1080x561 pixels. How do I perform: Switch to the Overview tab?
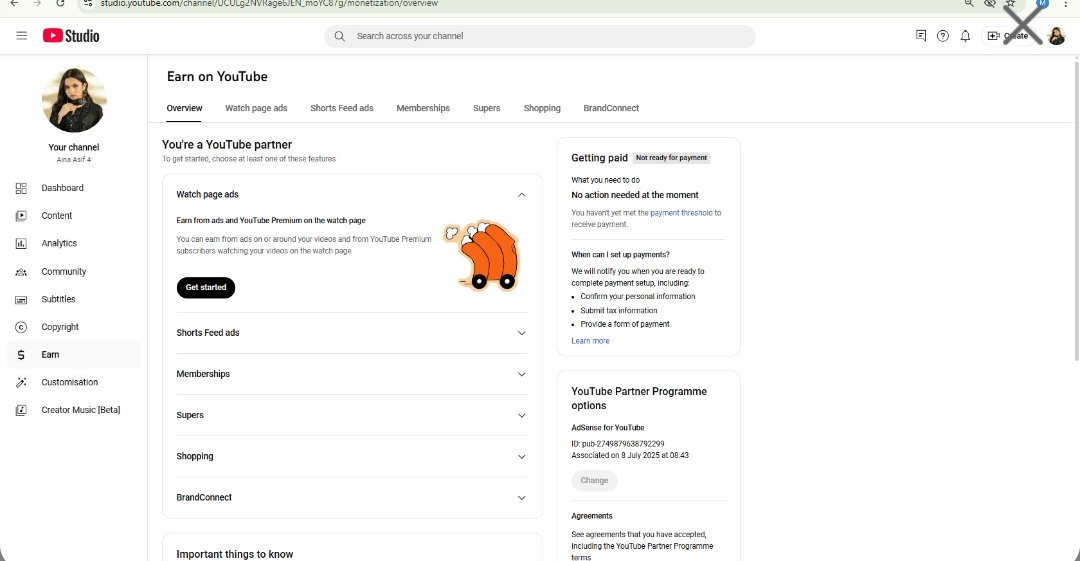(x=184, y=108)
